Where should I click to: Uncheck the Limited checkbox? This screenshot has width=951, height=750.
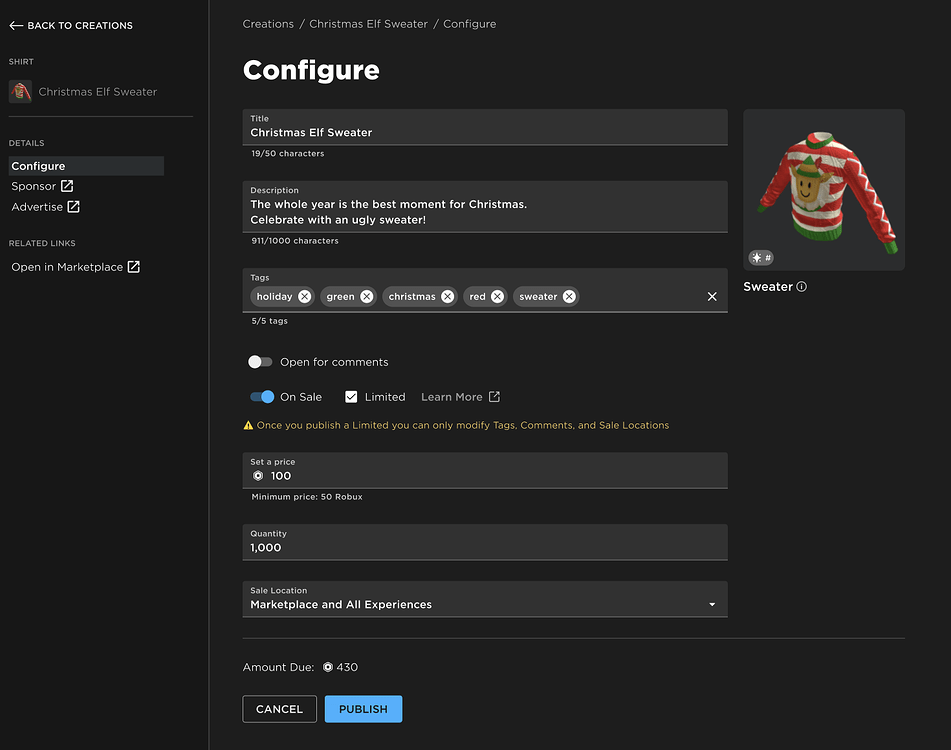coord(351,396)
